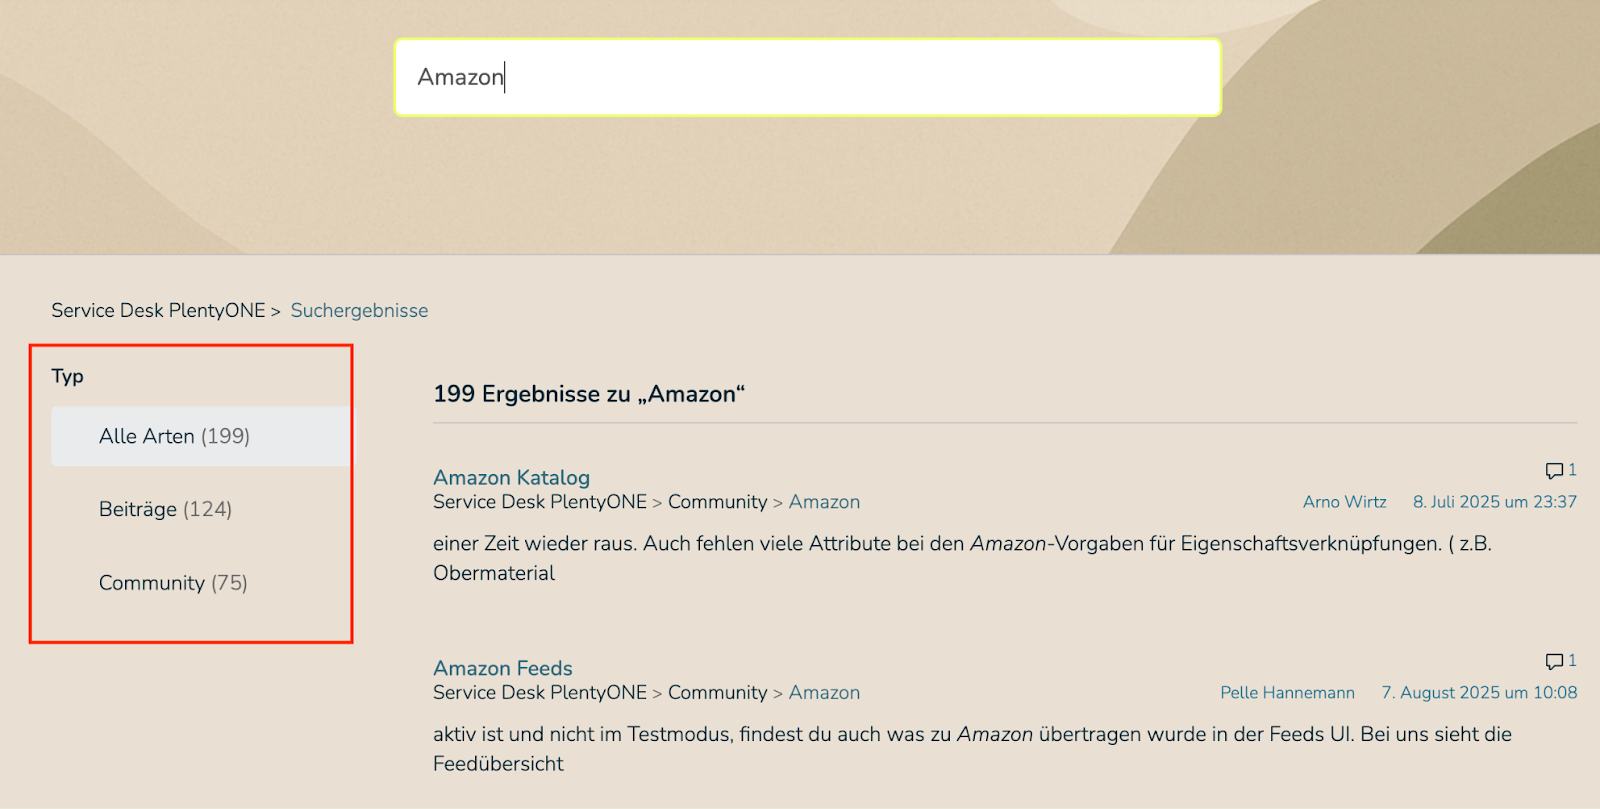Click the comment icon on Amazon Katalog result
Viewport: 1600px width, 809px height.
[x=1554, y=470]
